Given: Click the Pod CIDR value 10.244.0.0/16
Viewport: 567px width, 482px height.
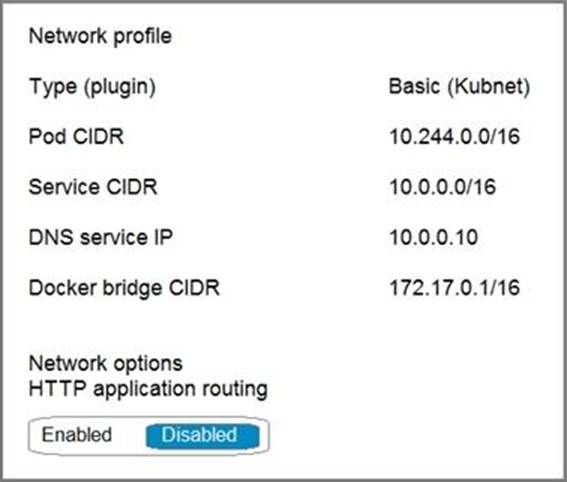Looking at the screenshot, I should [454, 137].
